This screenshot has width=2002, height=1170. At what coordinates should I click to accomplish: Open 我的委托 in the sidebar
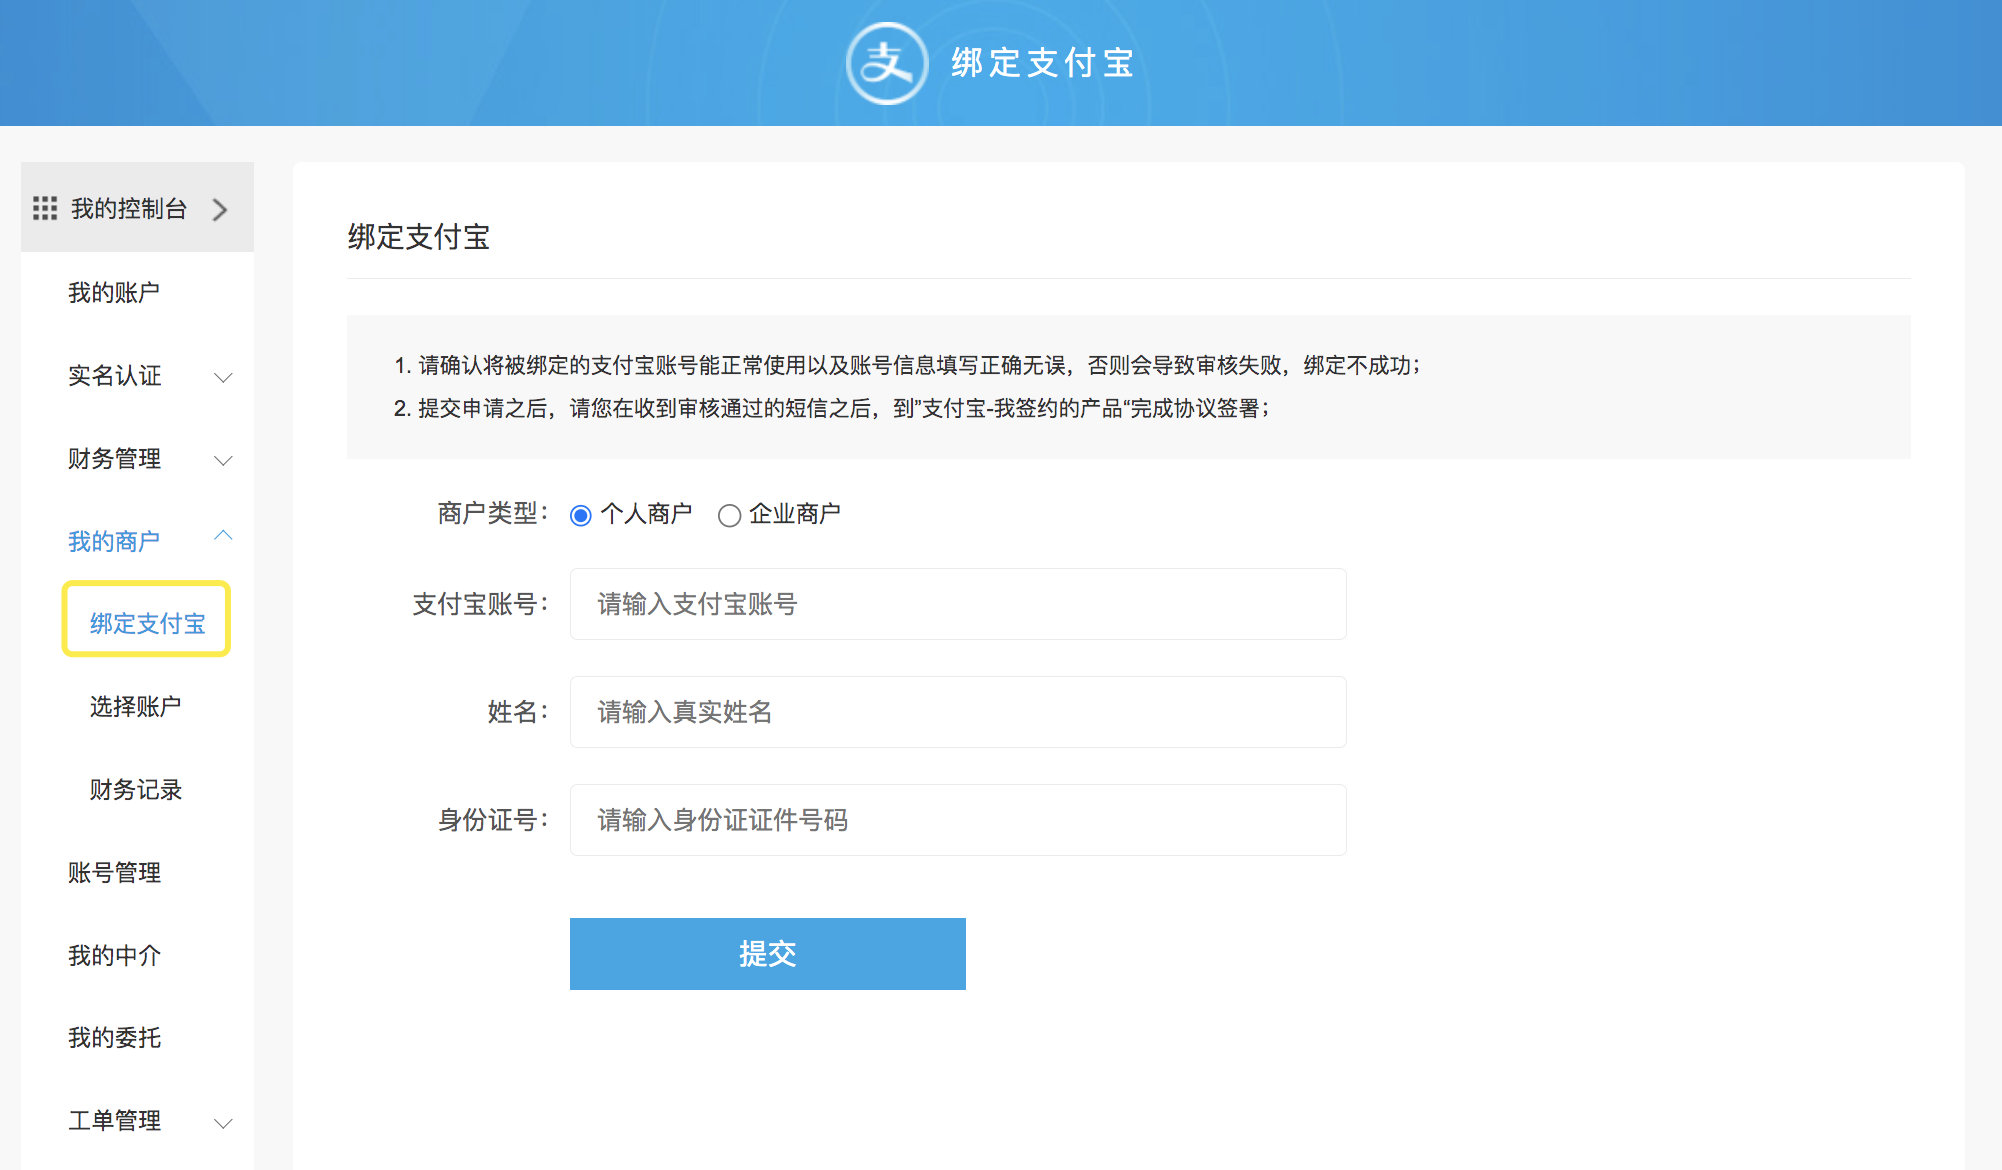114,1037
